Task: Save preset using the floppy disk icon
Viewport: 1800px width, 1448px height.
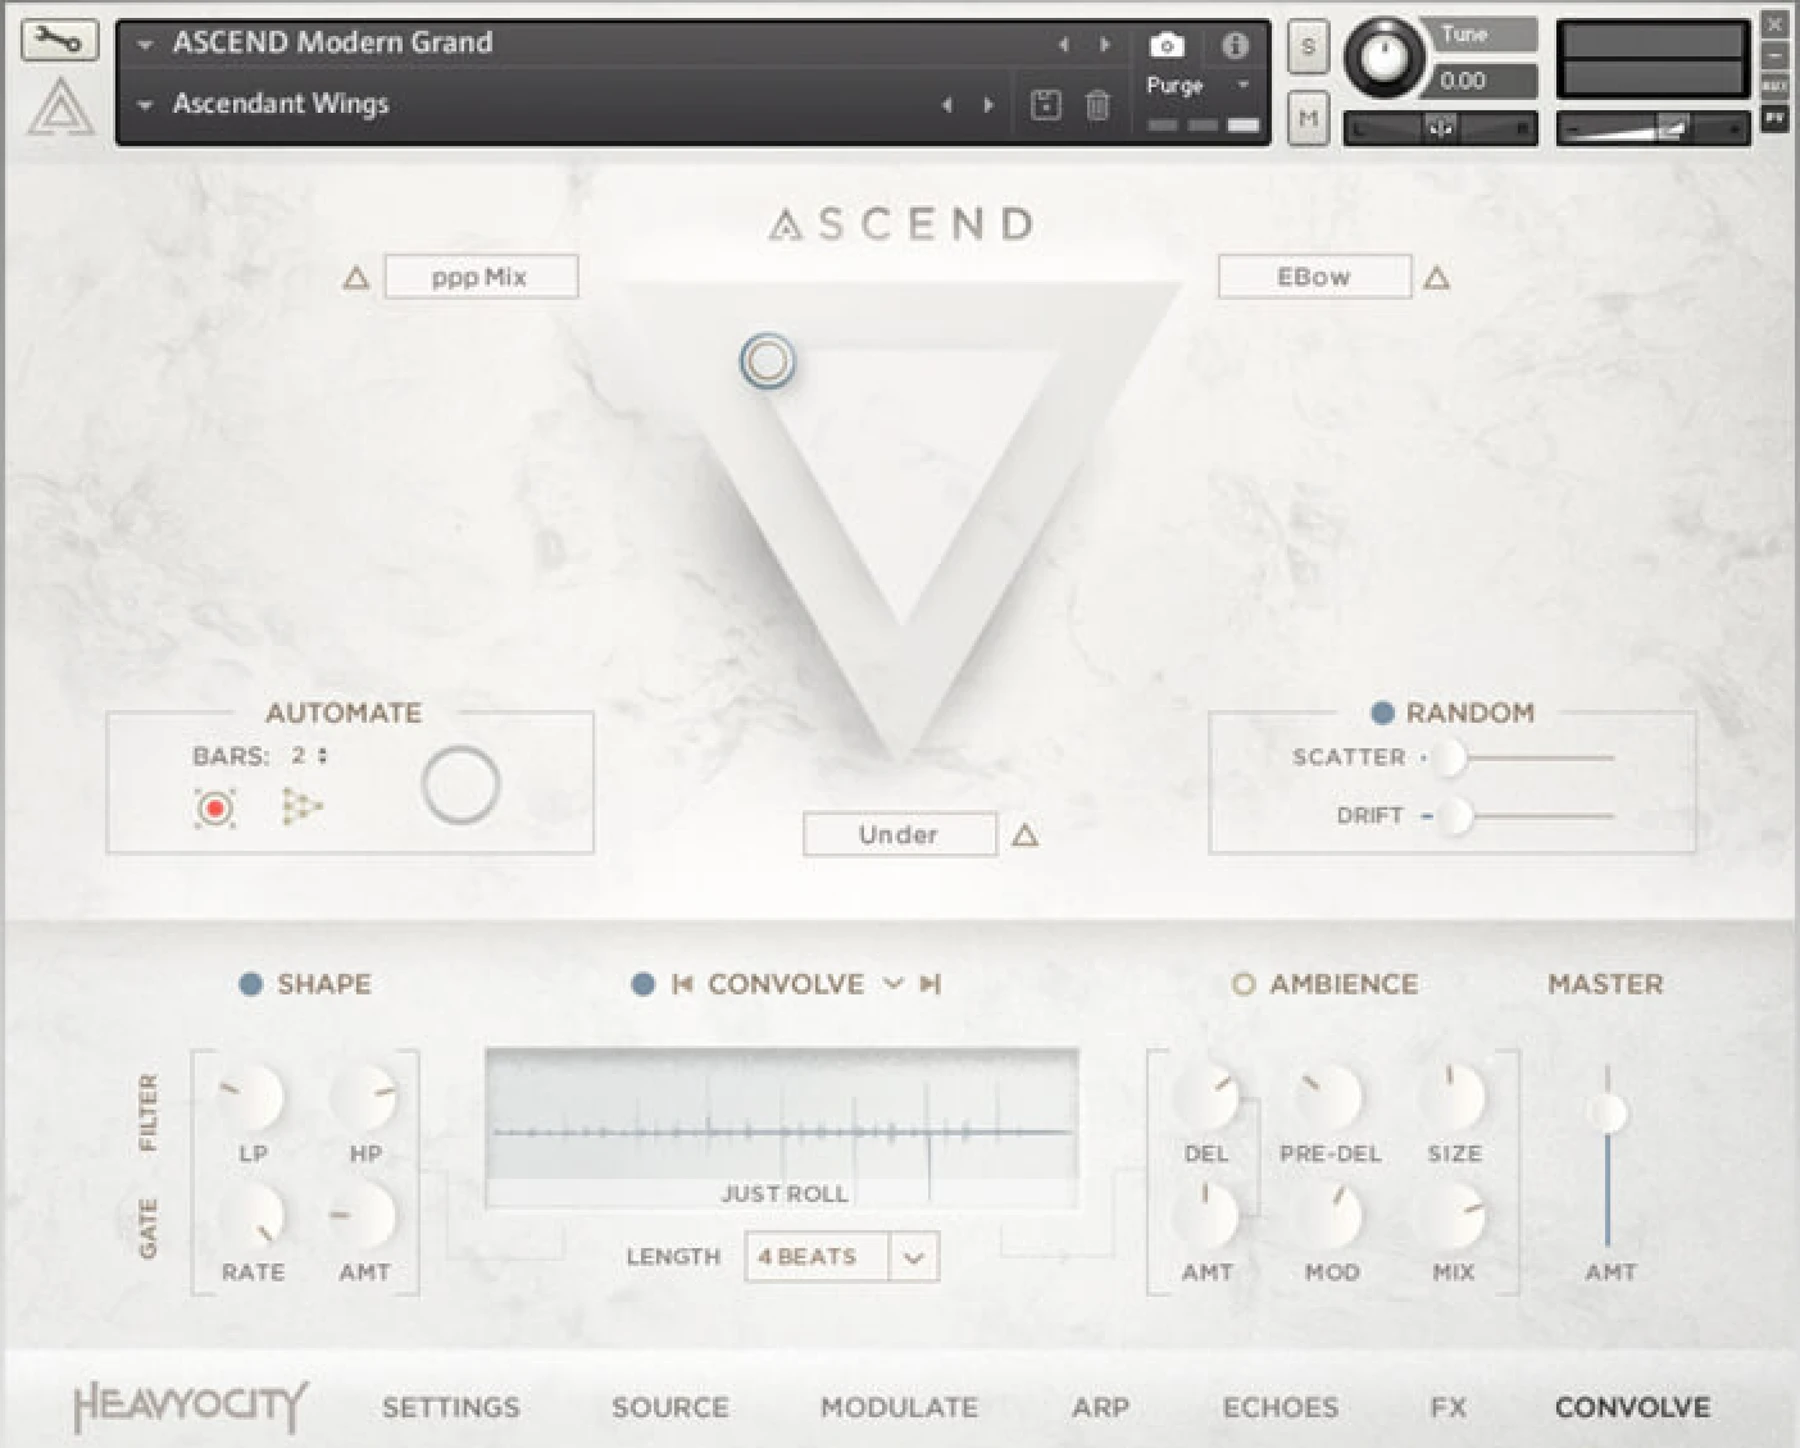Action: tap(1045, 104)
